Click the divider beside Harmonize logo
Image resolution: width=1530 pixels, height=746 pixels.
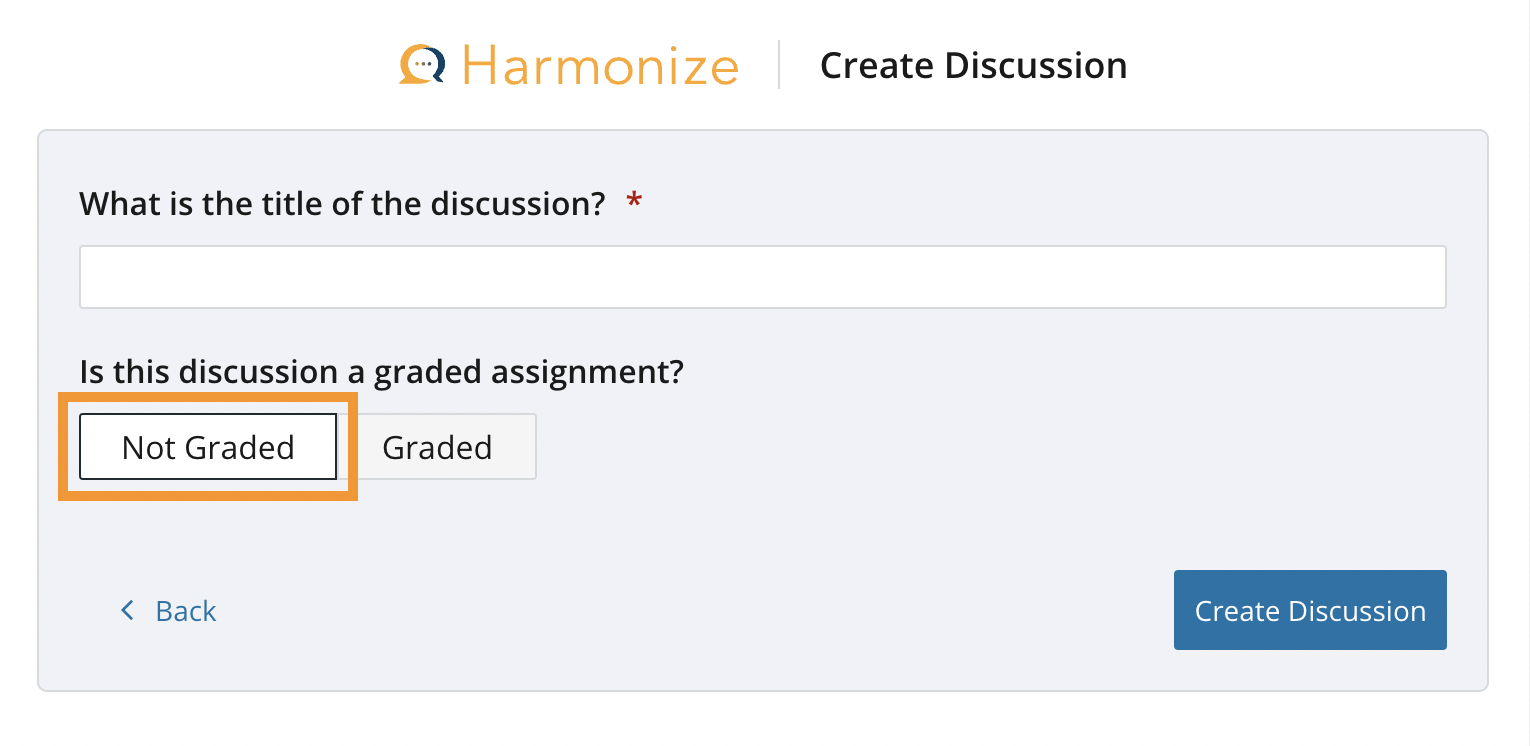point(779,65)
